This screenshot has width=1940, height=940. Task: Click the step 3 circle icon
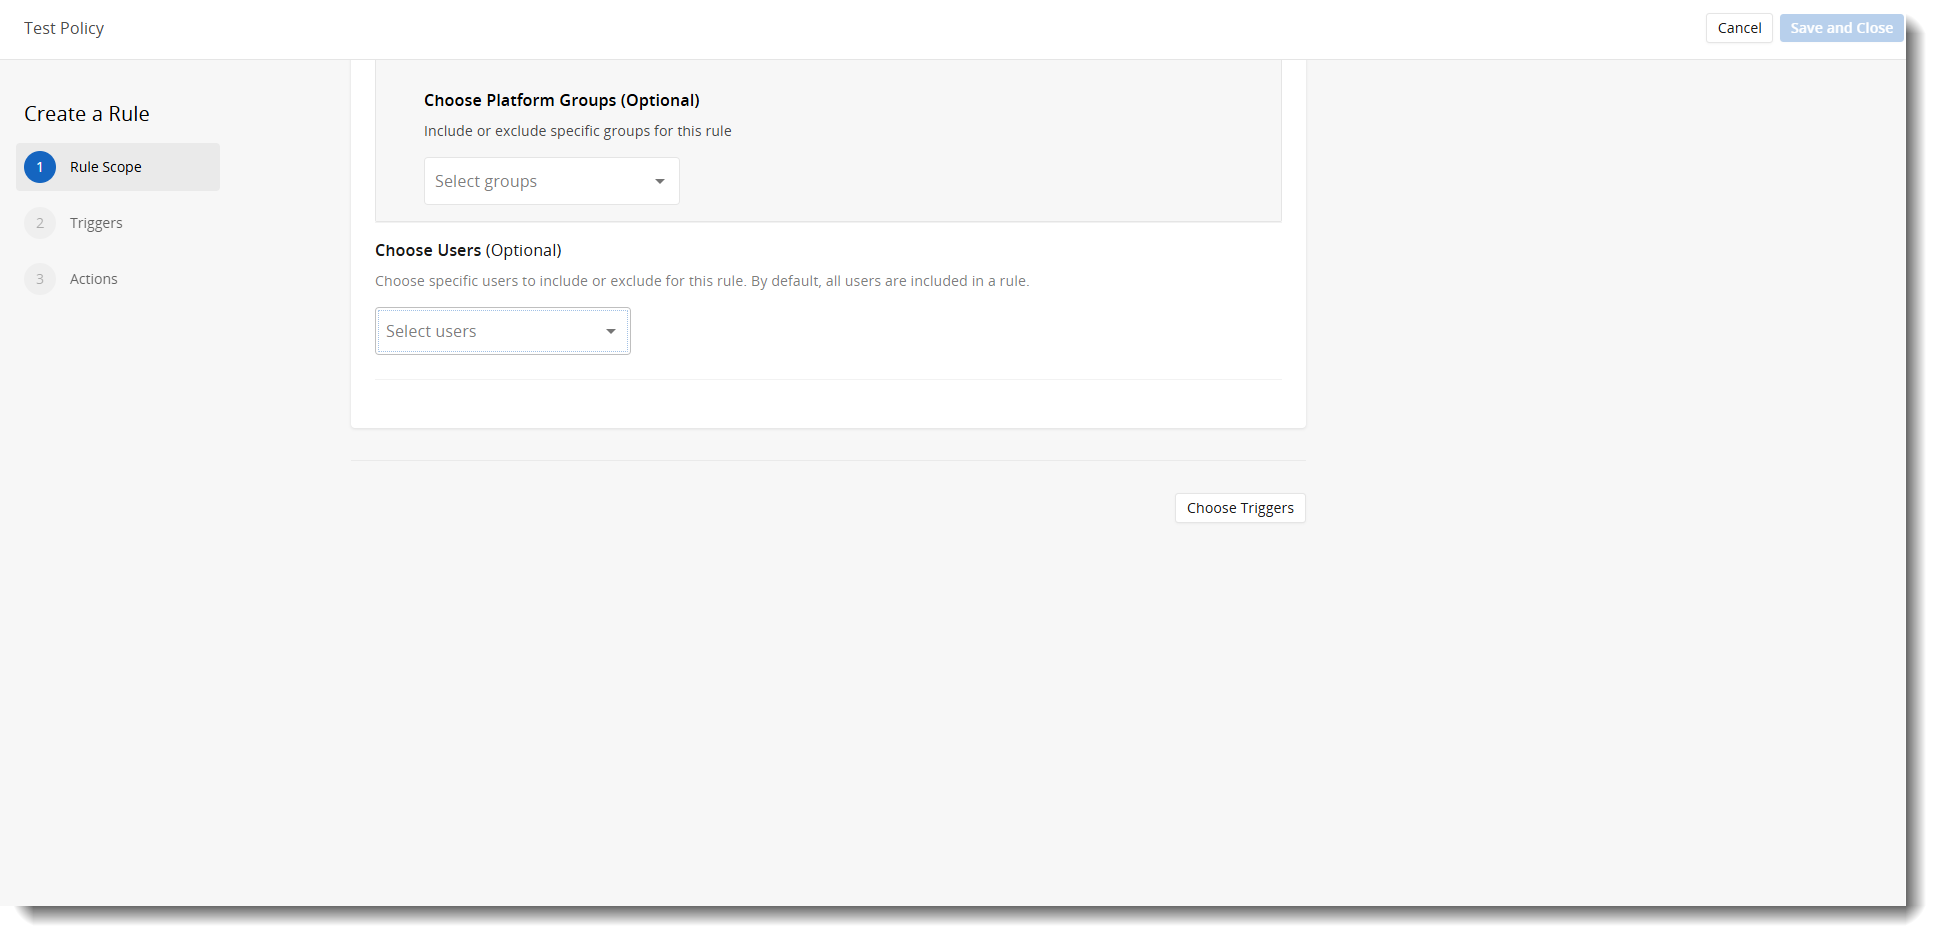[x=40, y=279]
